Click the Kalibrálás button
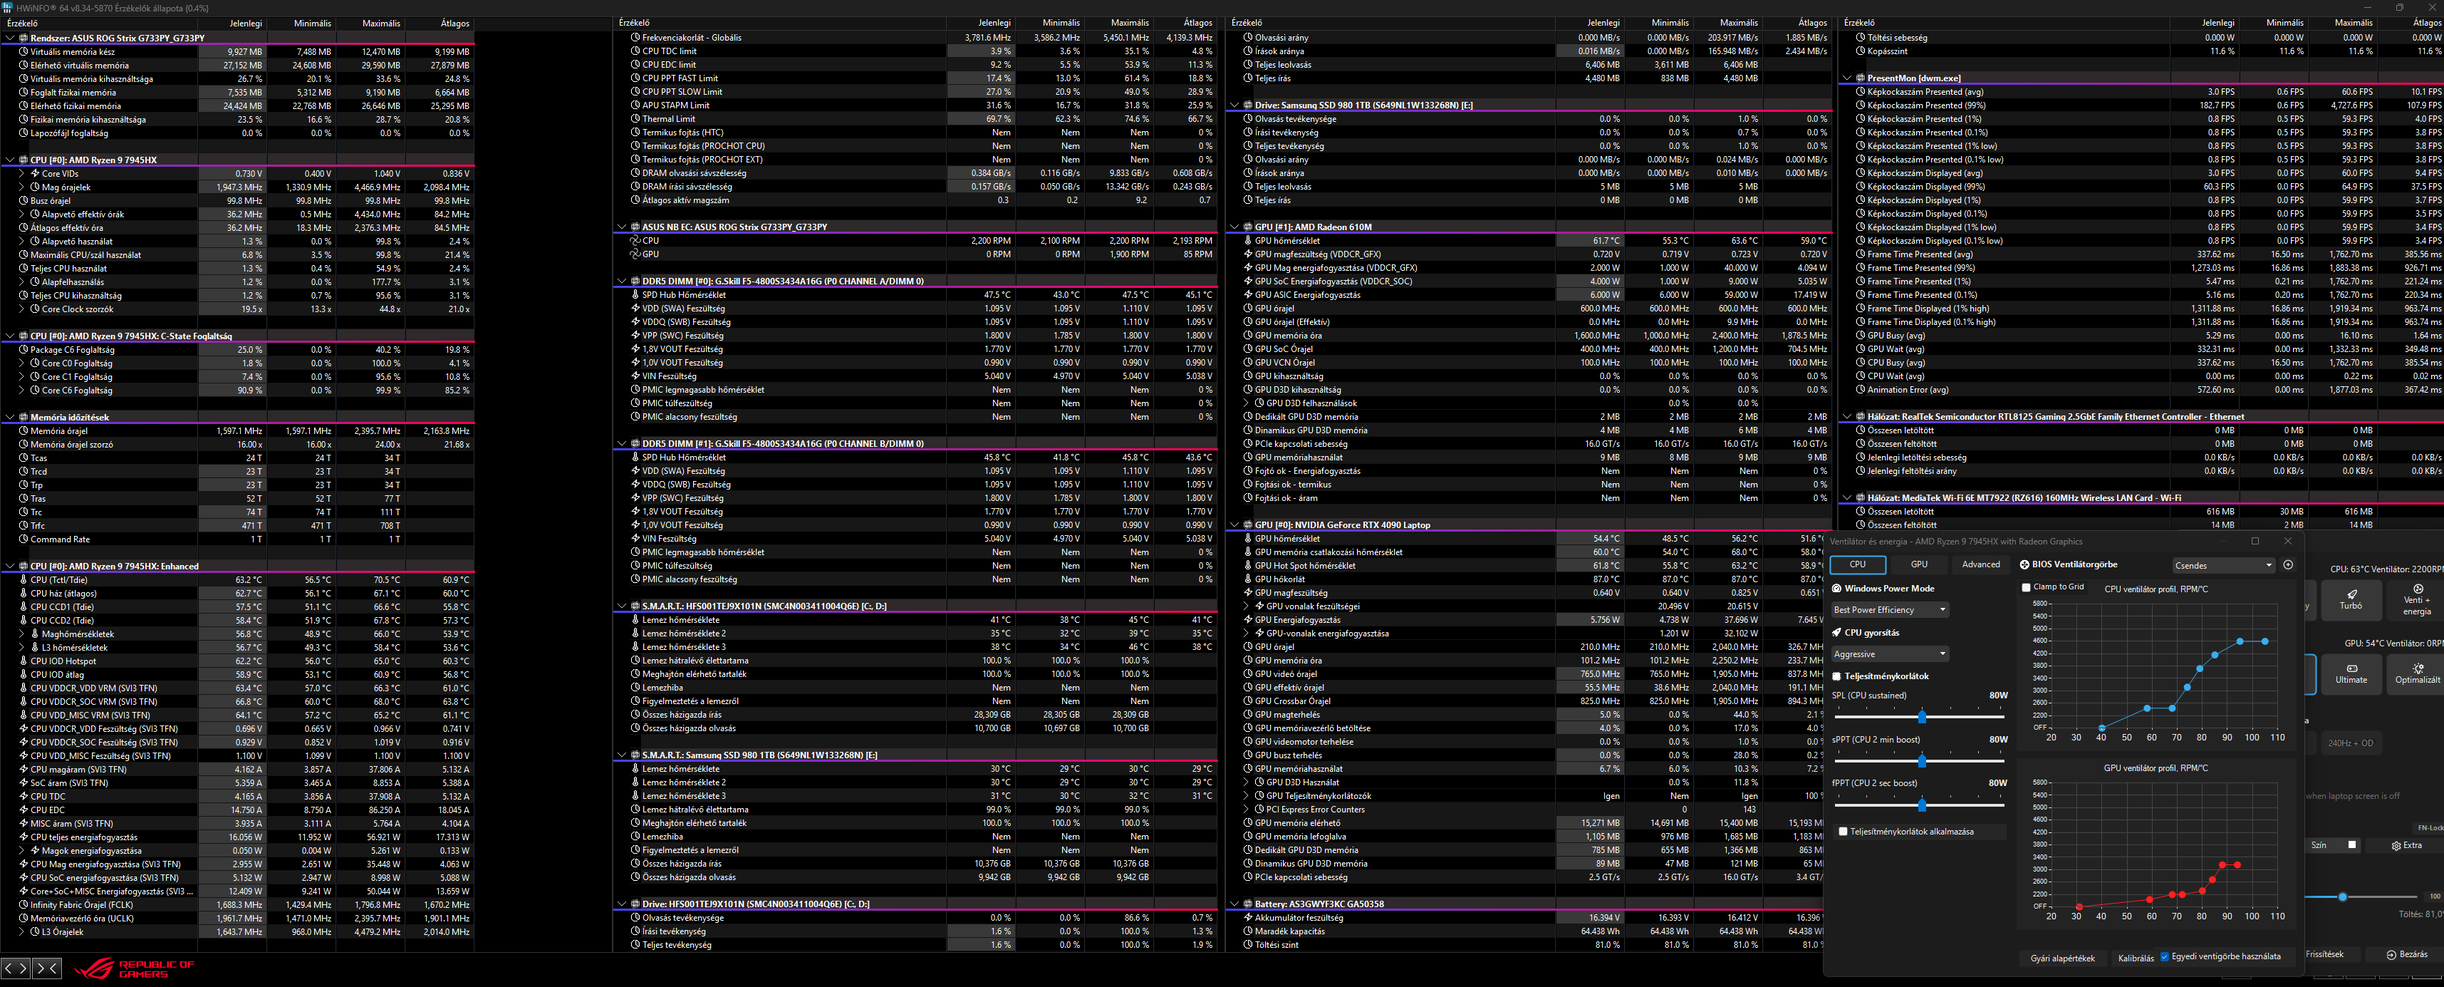 (2136, 958)
